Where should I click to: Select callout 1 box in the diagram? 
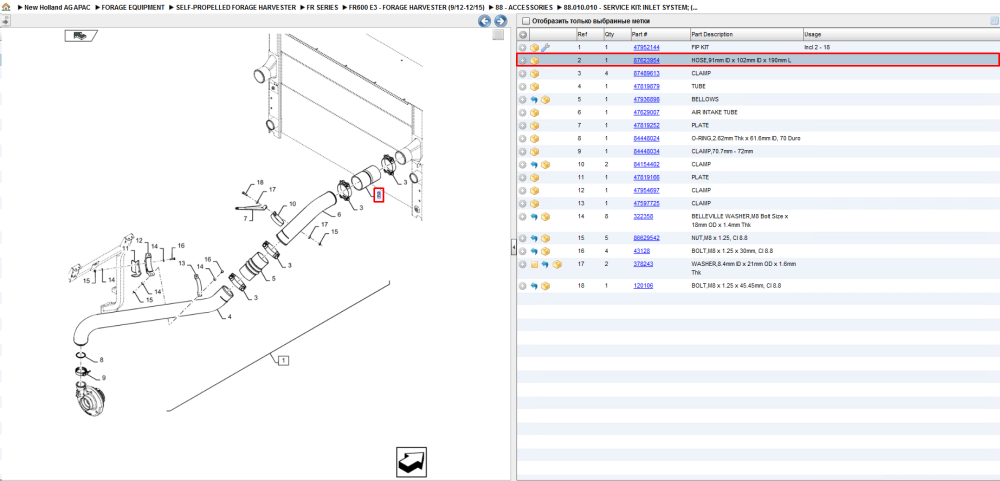tap(283, 360)
